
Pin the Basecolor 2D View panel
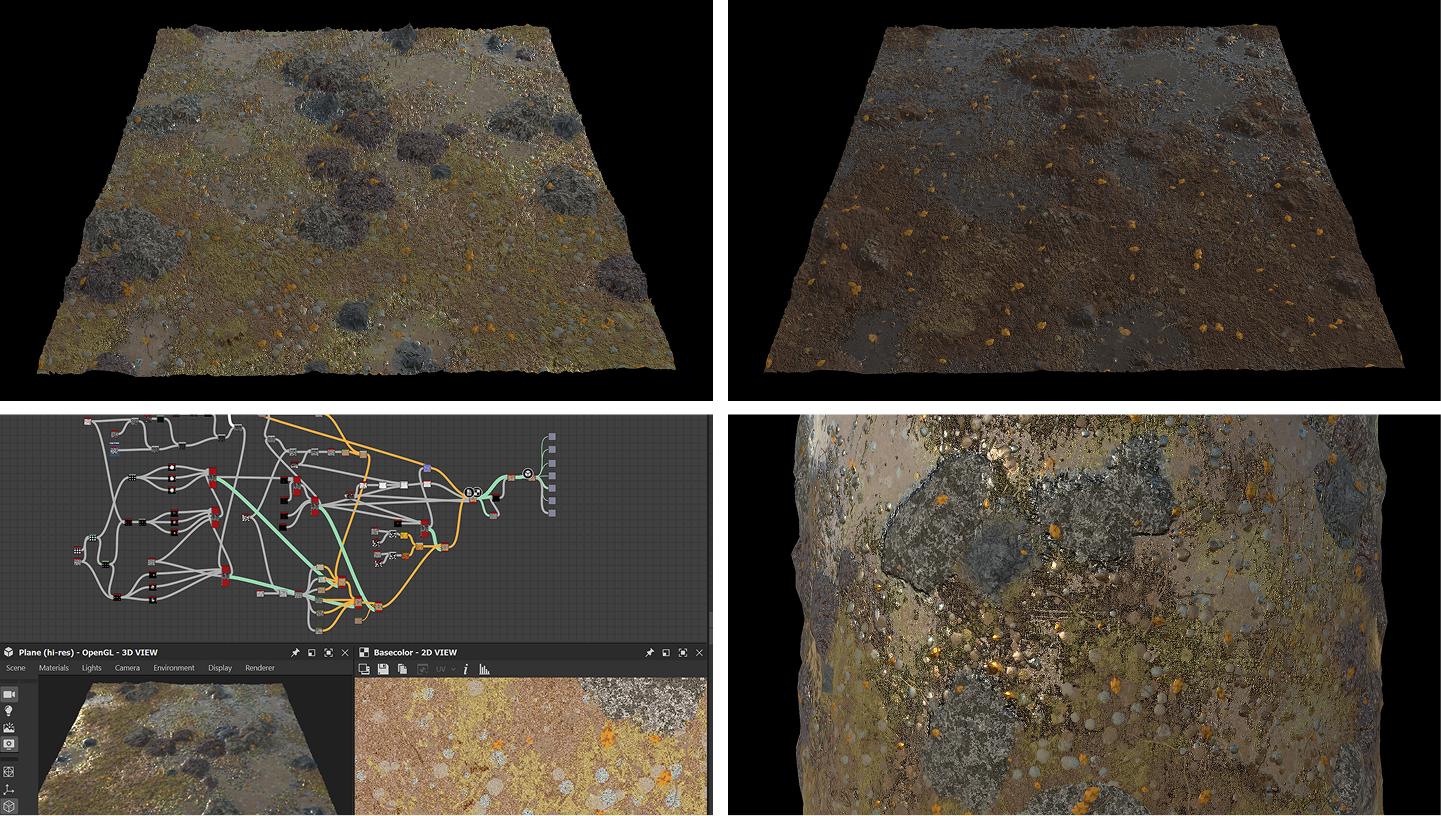point(649,652)
